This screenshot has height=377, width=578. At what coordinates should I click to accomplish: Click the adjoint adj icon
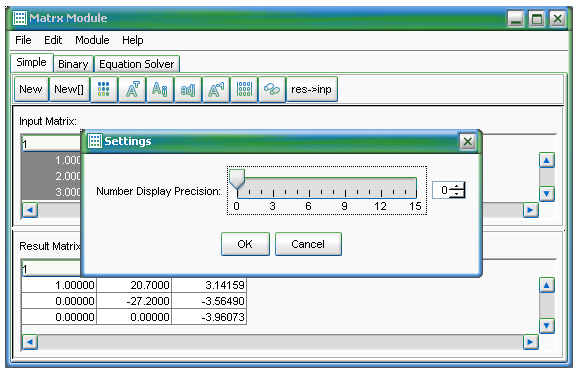click(188, 89)
